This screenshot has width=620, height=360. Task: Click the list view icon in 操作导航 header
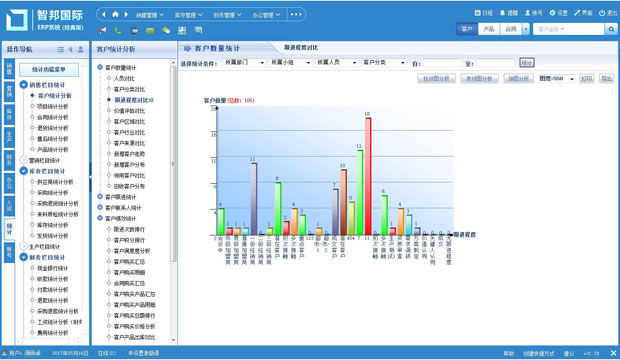coord(60,49)
